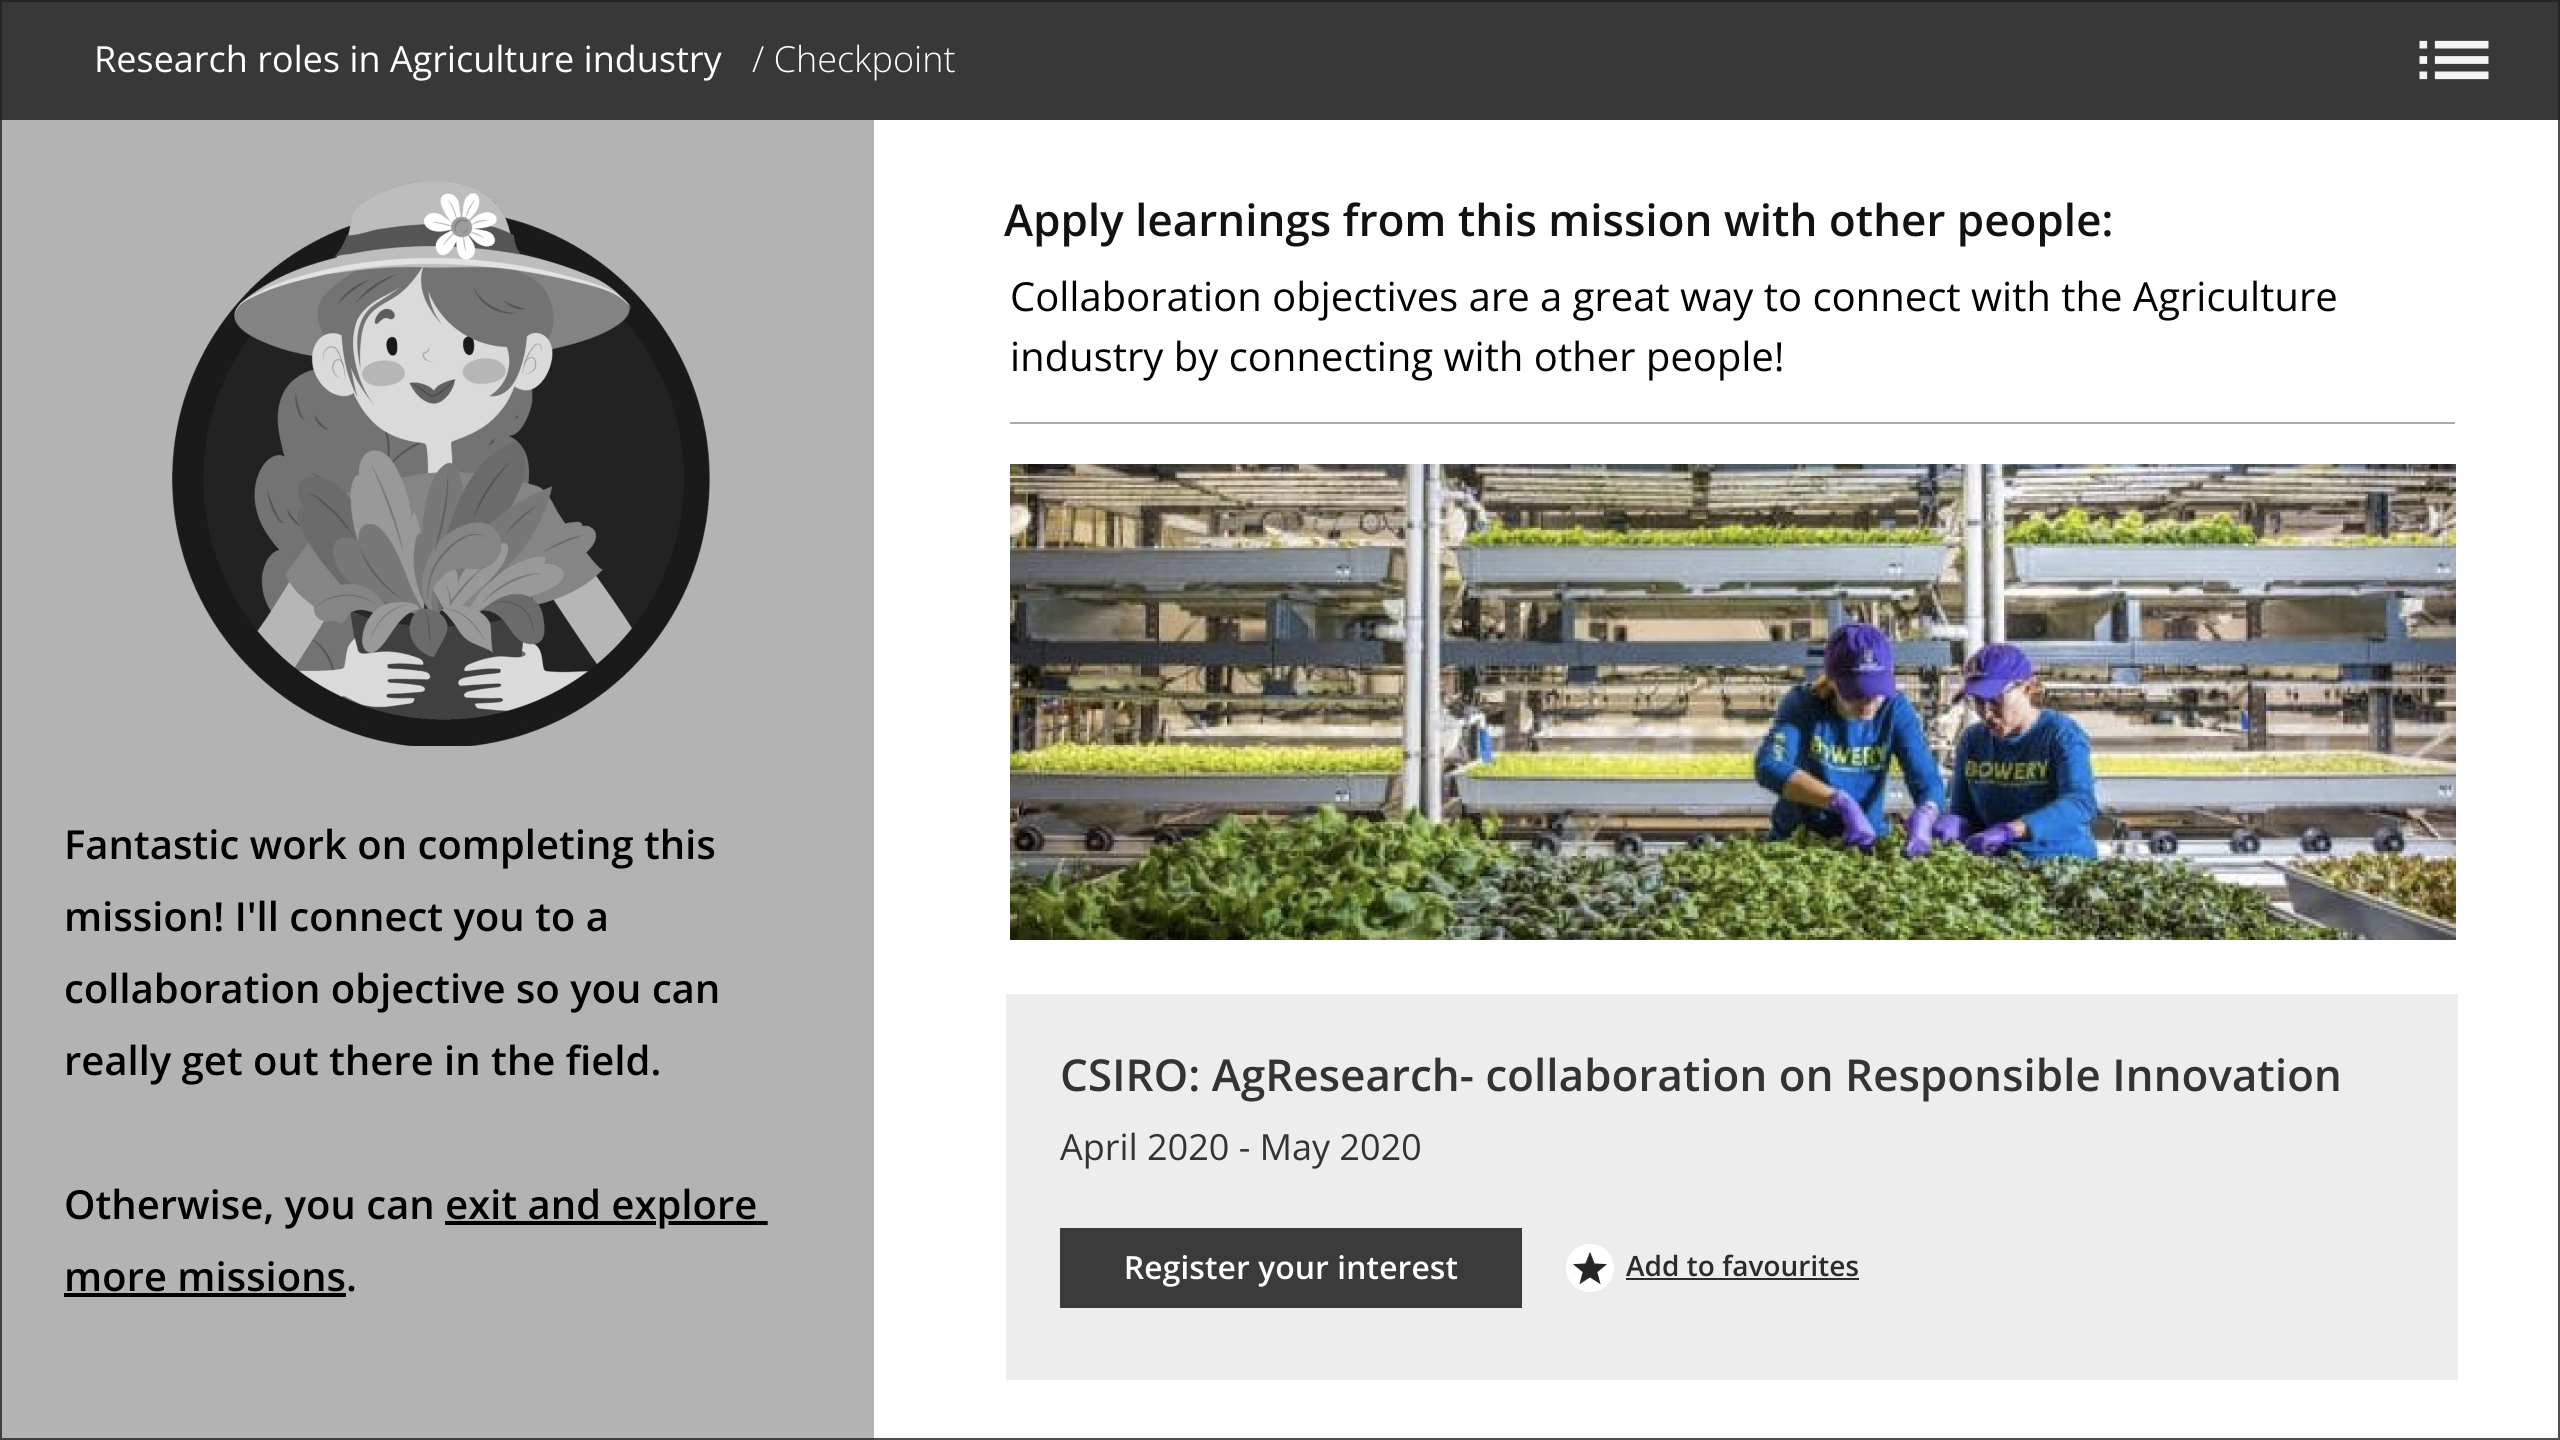This screenshot has height=1440, width=2560.
Task: Click the Add to favourites link
Action: point(1741,1266)
